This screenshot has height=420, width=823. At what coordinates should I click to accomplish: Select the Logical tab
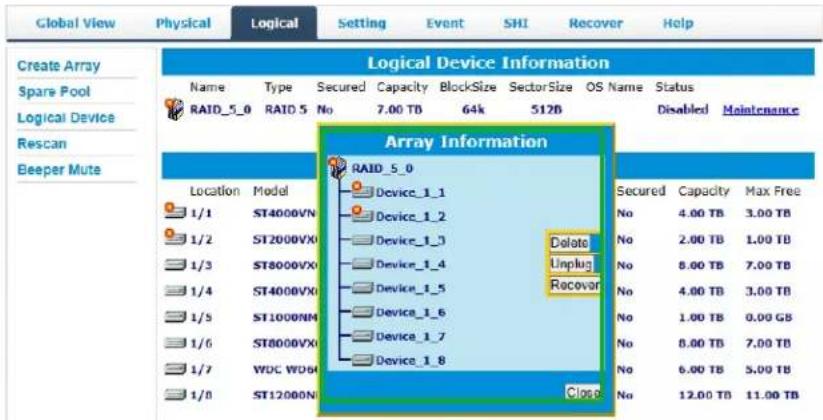[x=274, y=24]
